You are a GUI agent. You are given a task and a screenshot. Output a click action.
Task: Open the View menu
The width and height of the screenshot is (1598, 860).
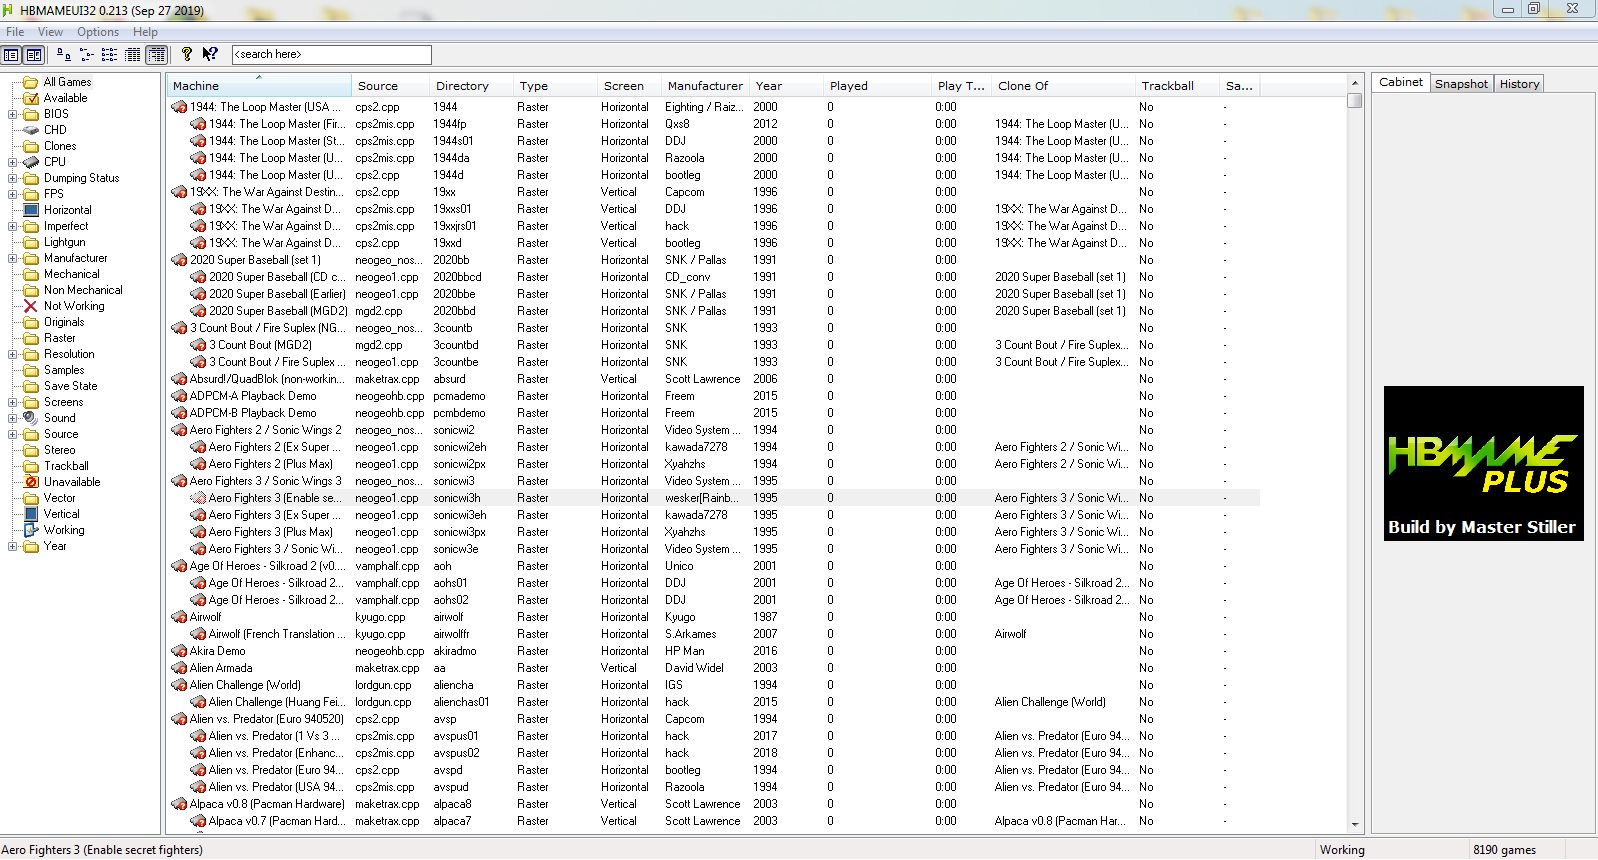[x=50, y=32]
